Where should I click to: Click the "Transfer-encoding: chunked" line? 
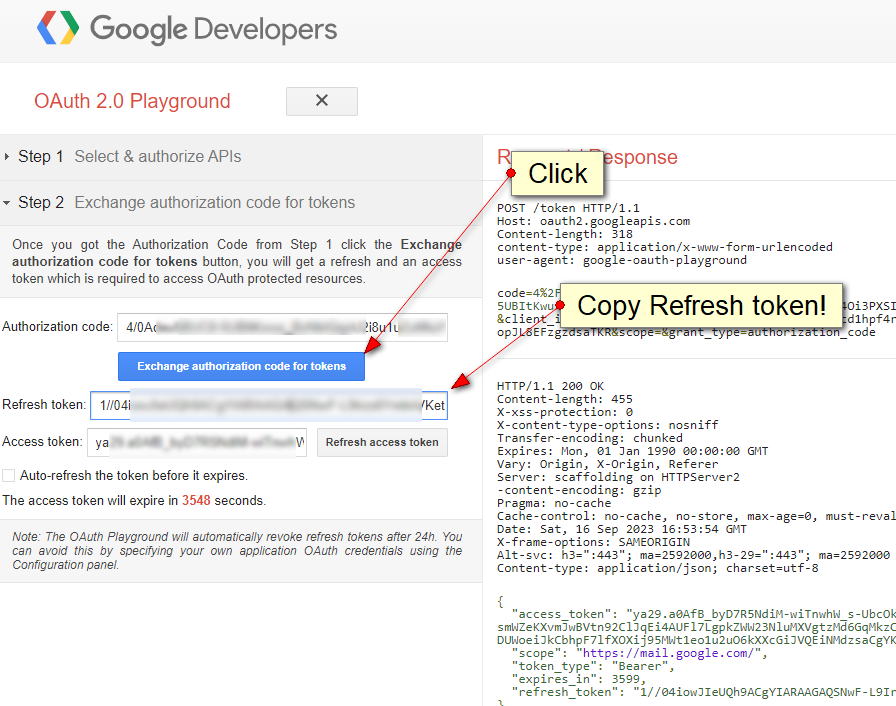(590, 438)
